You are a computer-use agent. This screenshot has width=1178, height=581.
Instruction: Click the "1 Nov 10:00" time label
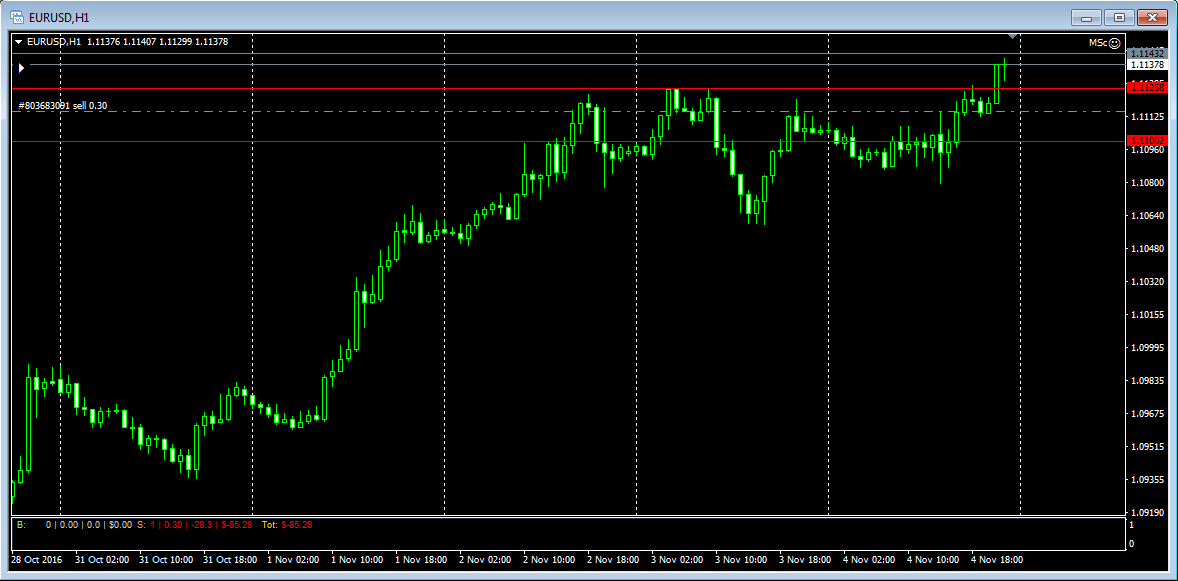pos(358,560)
